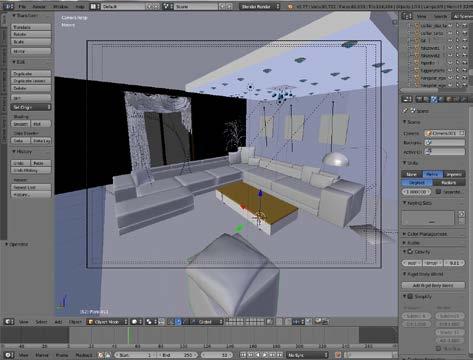Toggle the use preview range clock icon
This screenshot has width=473, height=360.
pos(101,355)
